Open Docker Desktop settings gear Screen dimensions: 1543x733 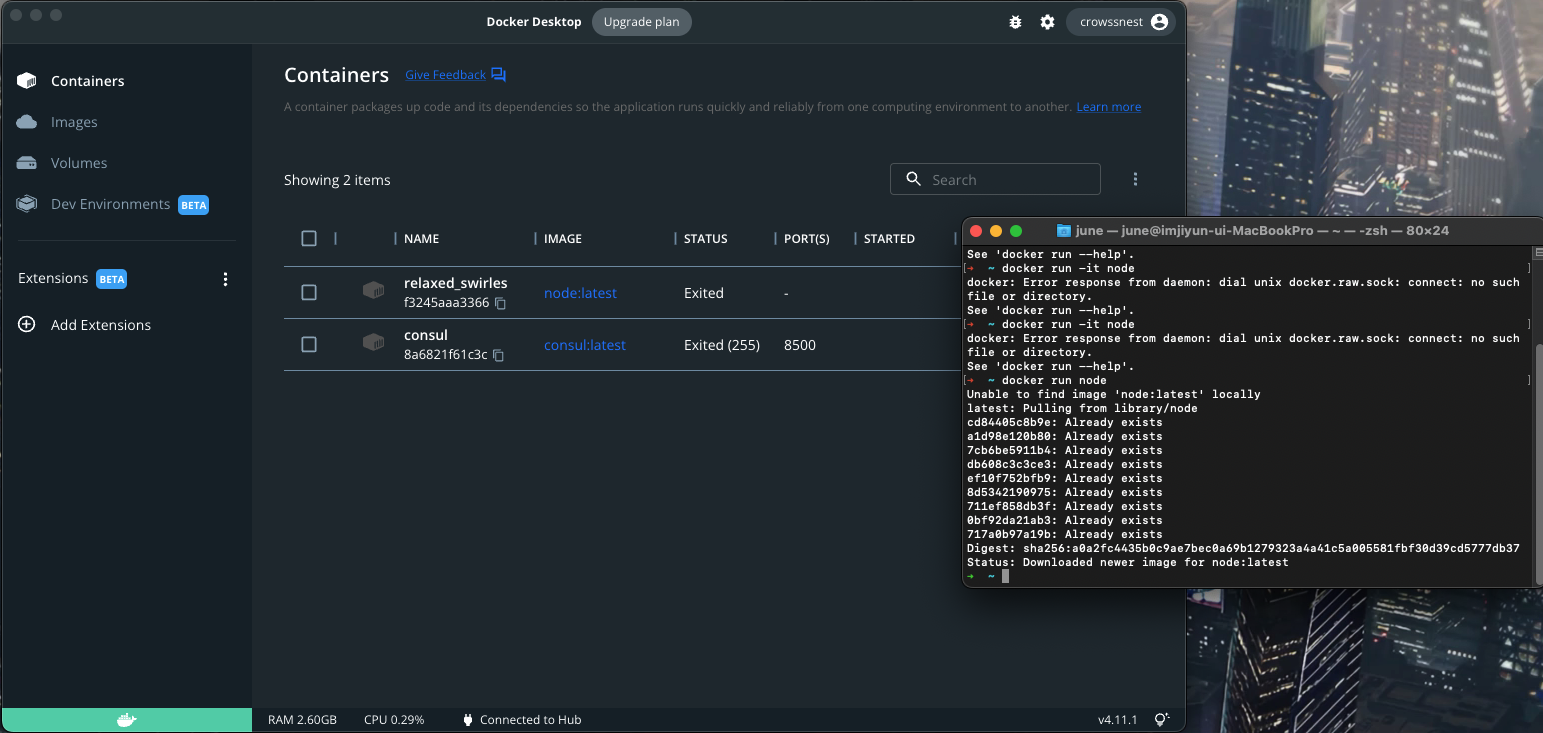point(1047,22)
